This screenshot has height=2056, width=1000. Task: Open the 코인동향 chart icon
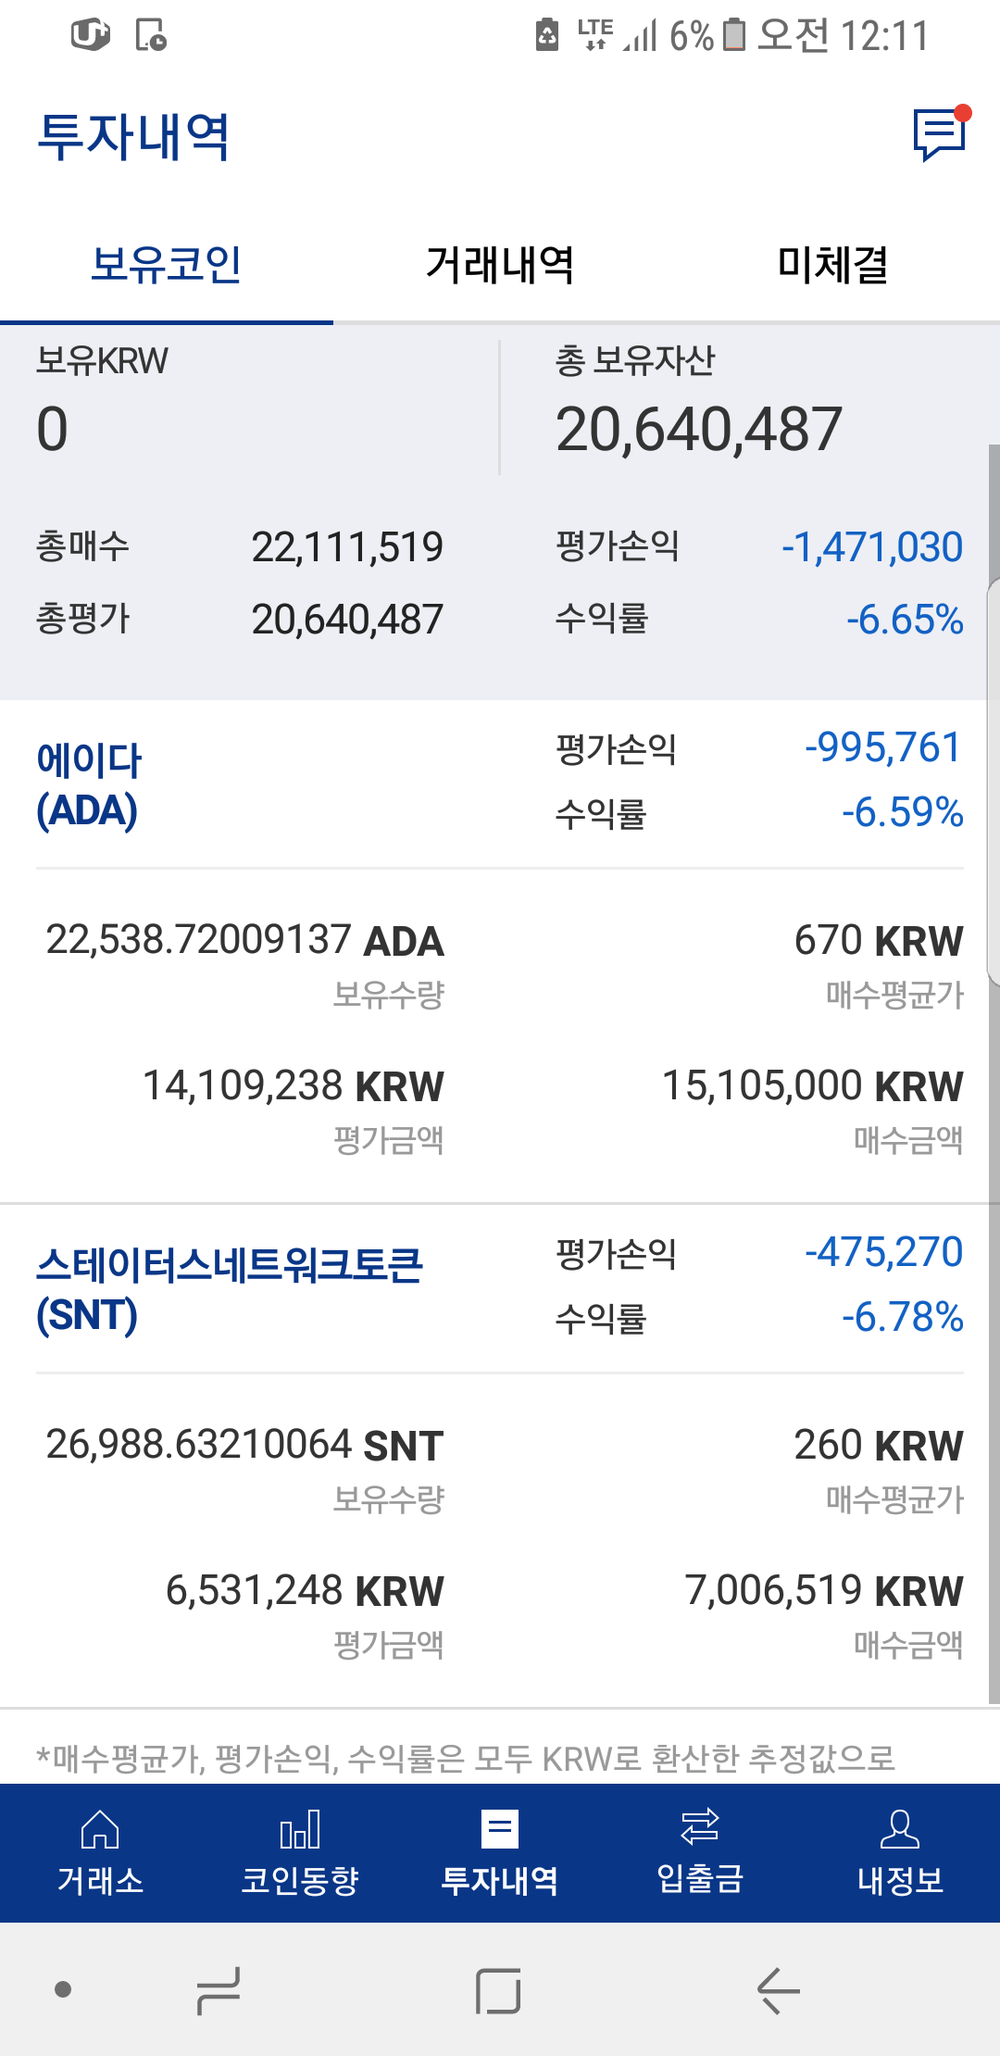coord(300,1830)
